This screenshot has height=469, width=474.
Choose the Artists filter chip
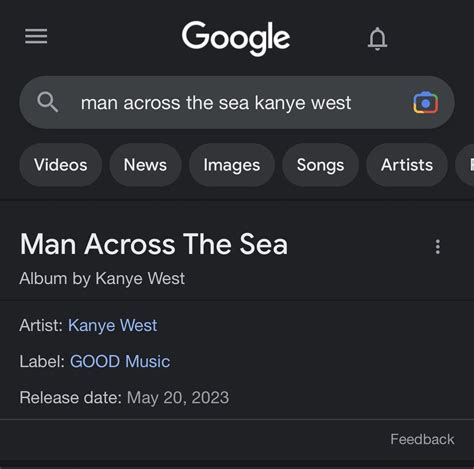click(407, 165)
